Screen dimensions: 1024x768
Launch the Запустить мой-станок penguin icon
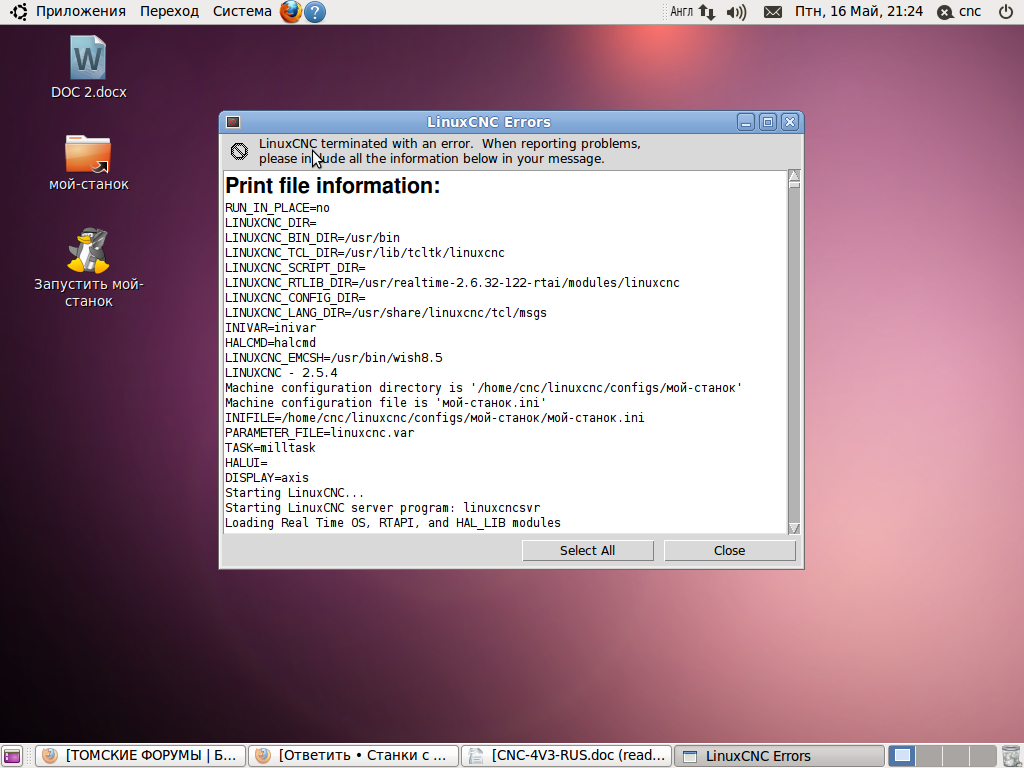pos(88,268)
